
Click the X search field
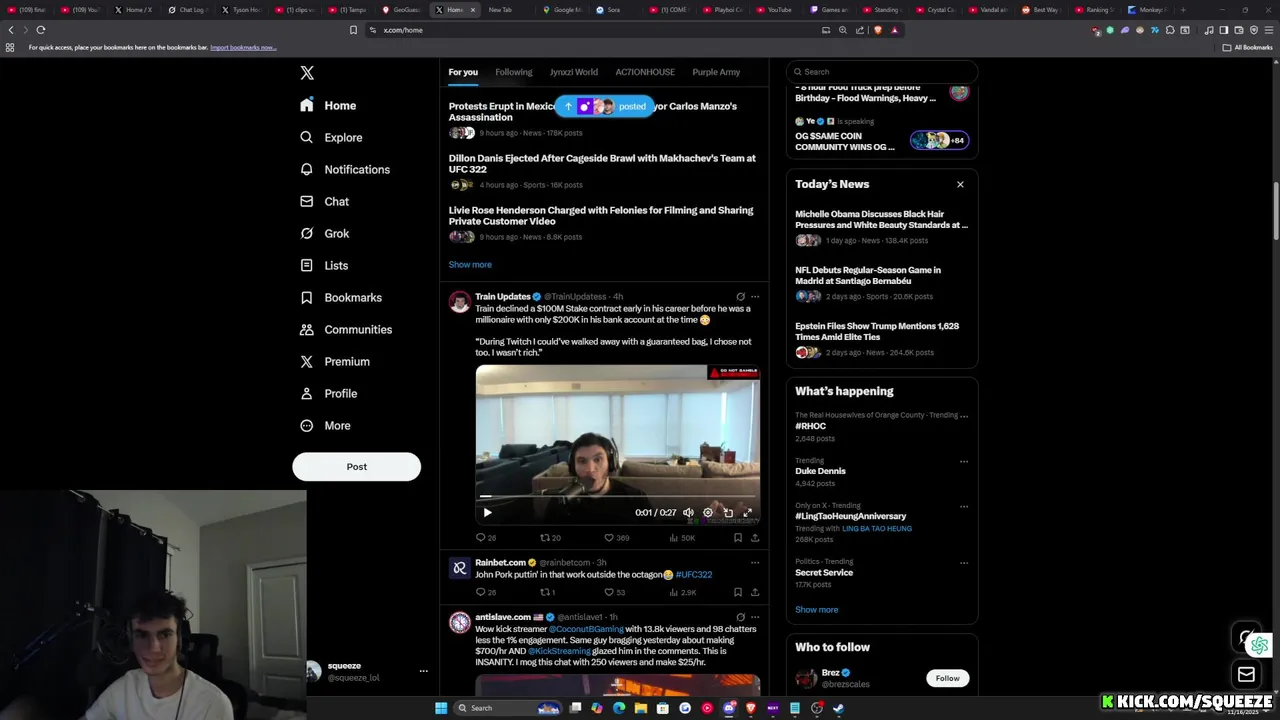881,72
